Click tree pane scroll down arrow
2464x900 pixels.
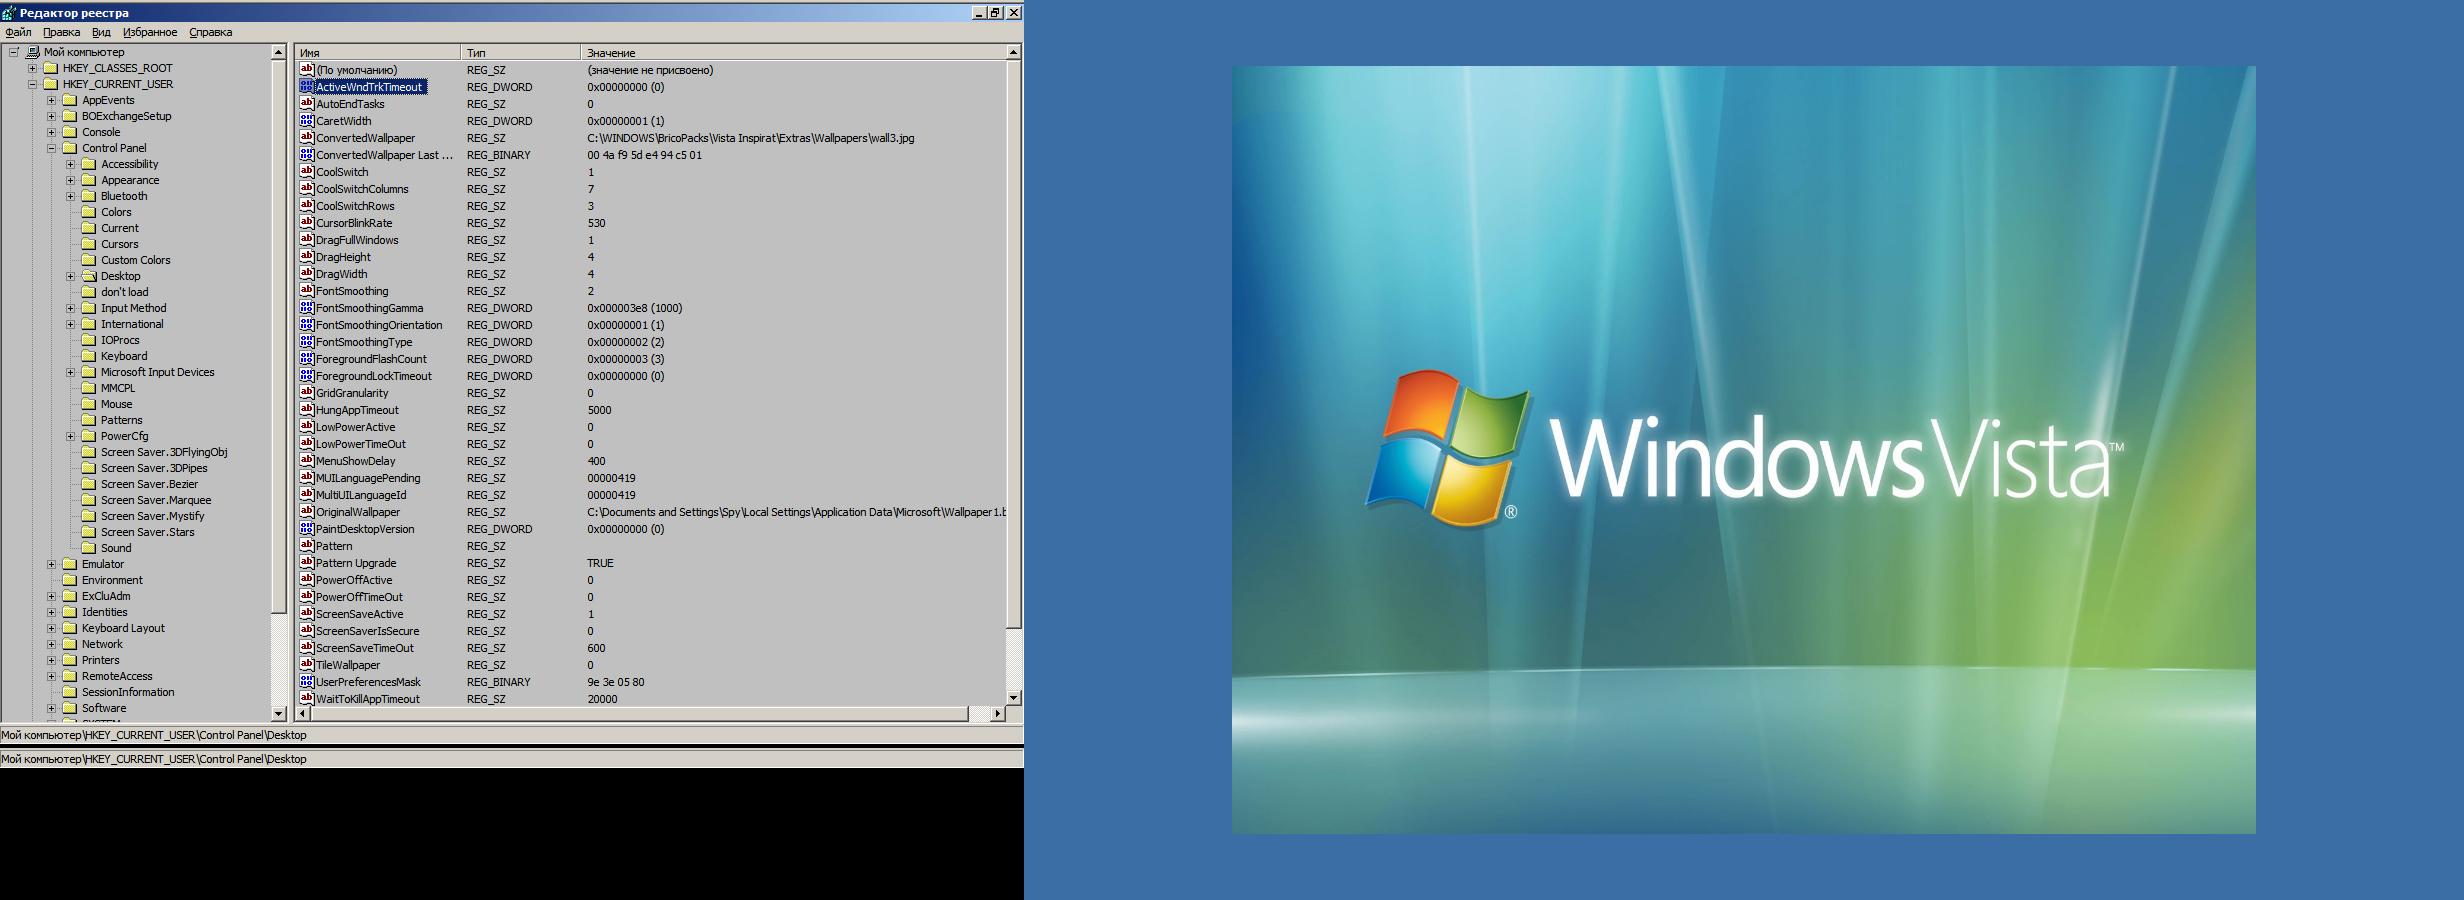pyautogui.click(x=279, y=713)
